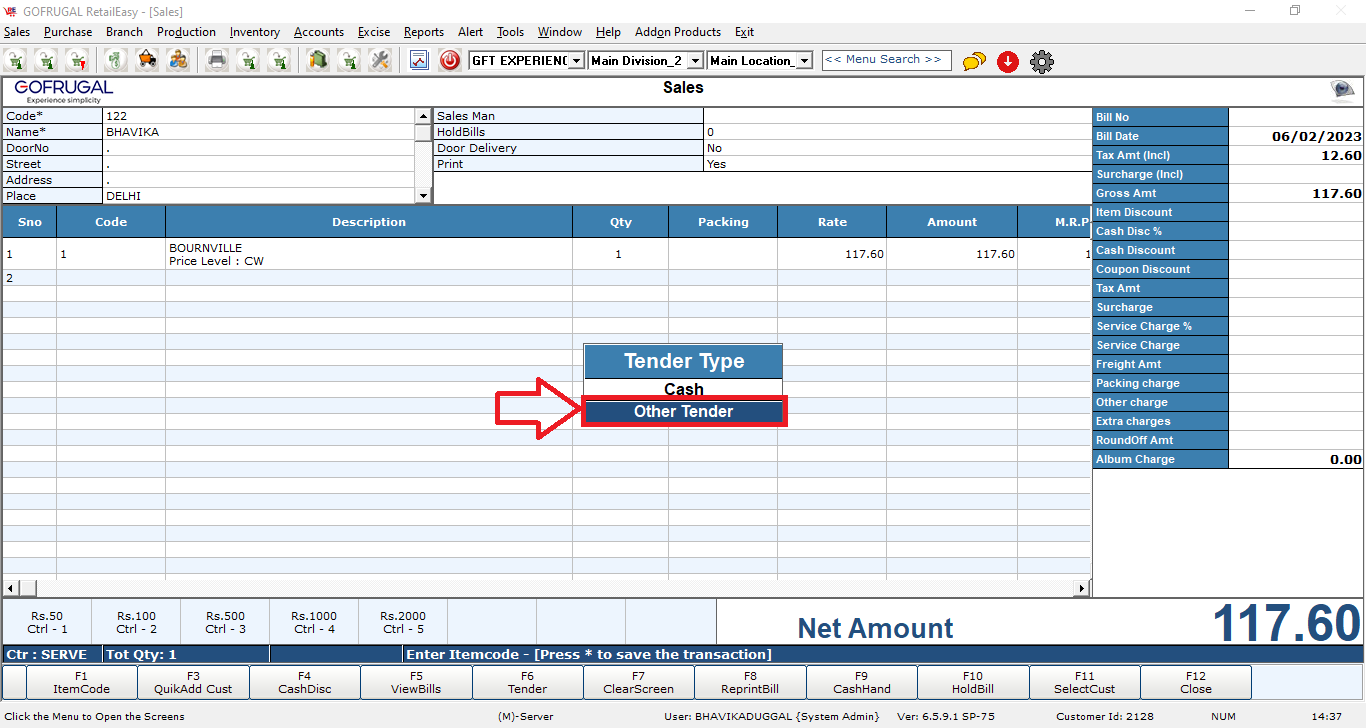Image resolution: width=1366 pixels, height=728 pixels.
Task: Open the Main Location dropdown
Action: [x=804, y=61]
